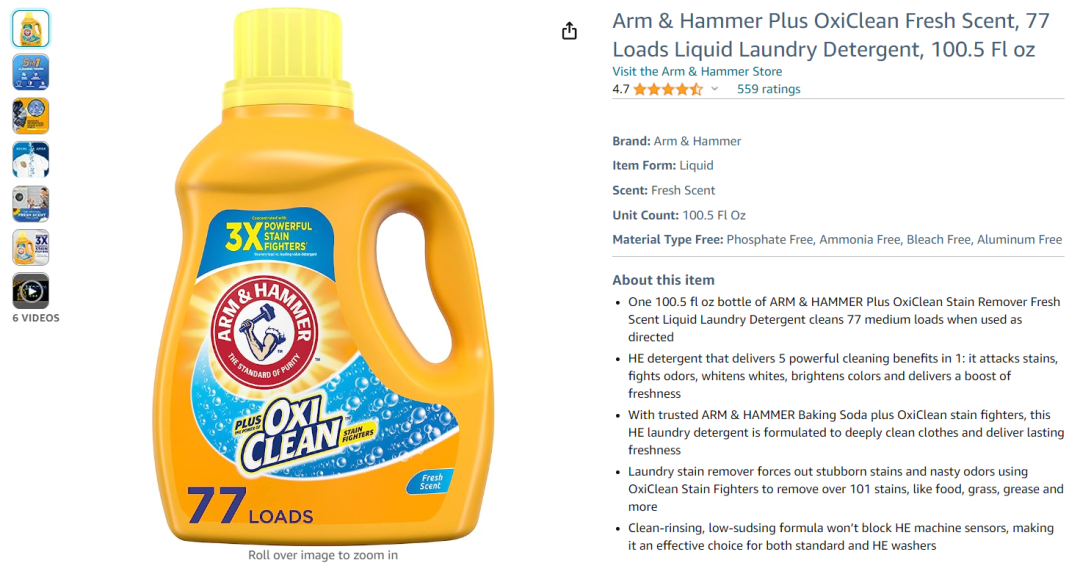Click the share icon beside the product image
The height and width of the screenshot is (571, 1080).
569,30
